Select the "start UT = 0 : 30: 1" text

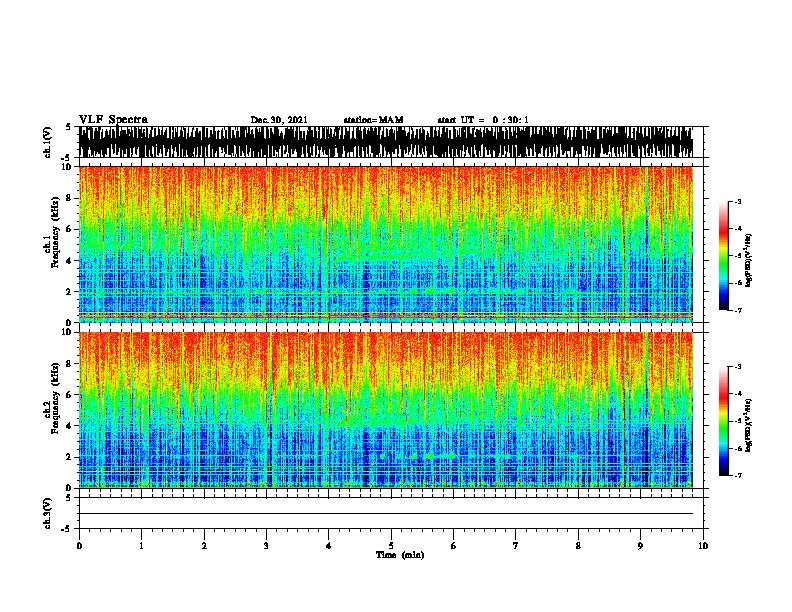click(483, 120)
